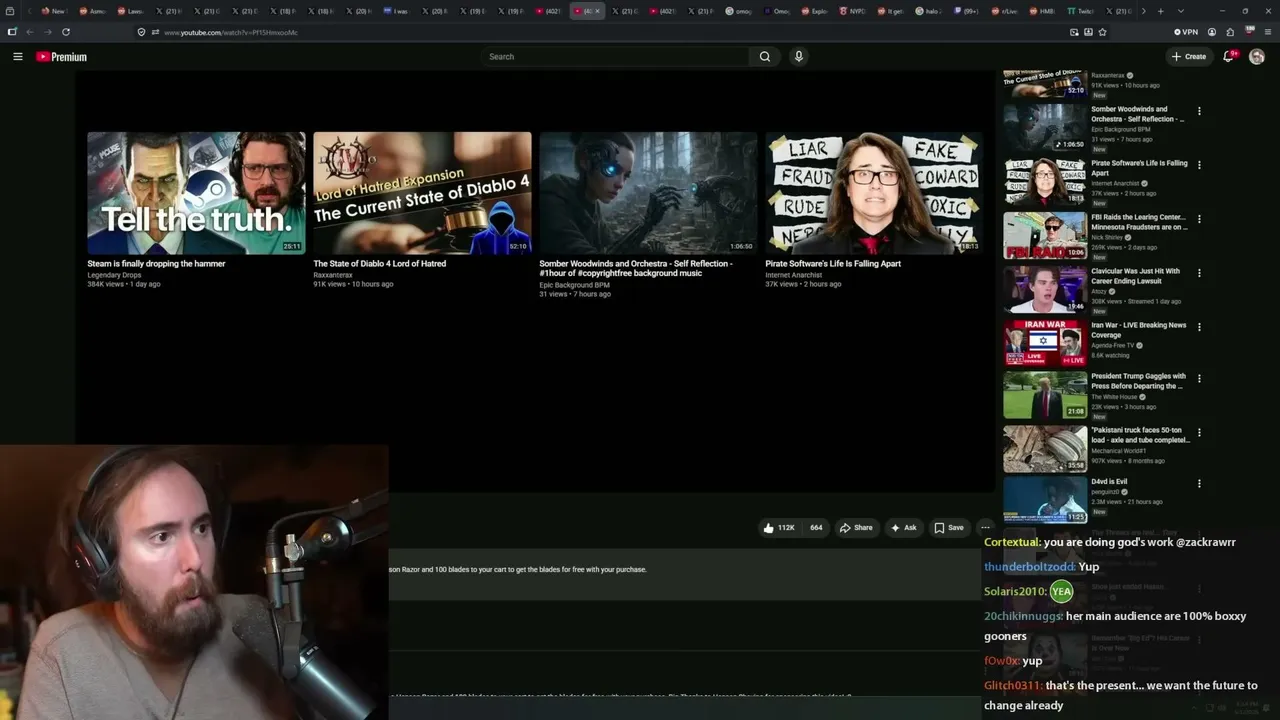
Task: Open FBI Raids sidebar video thumbnail
Action: click(1045, 236)
